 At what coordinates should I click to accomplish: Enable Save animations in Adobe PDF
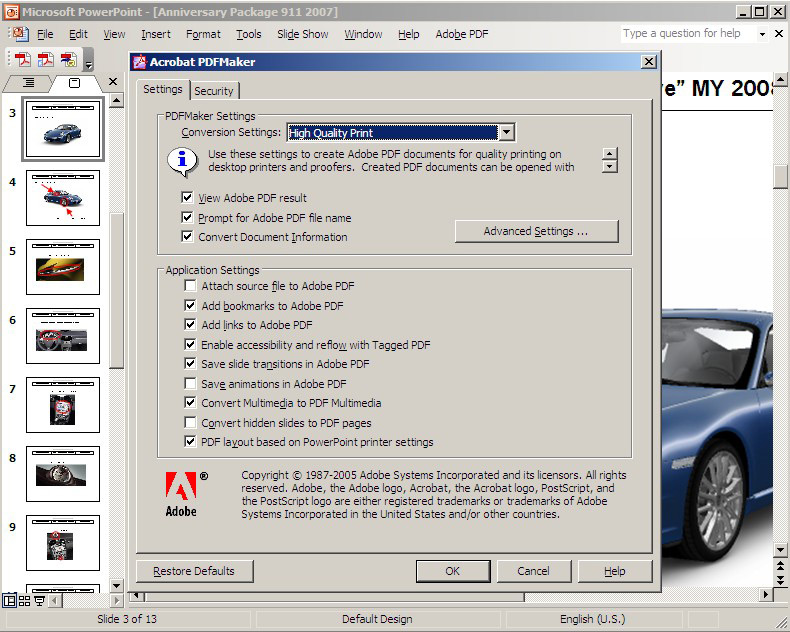pyautogui.click(x=190, y=384)
